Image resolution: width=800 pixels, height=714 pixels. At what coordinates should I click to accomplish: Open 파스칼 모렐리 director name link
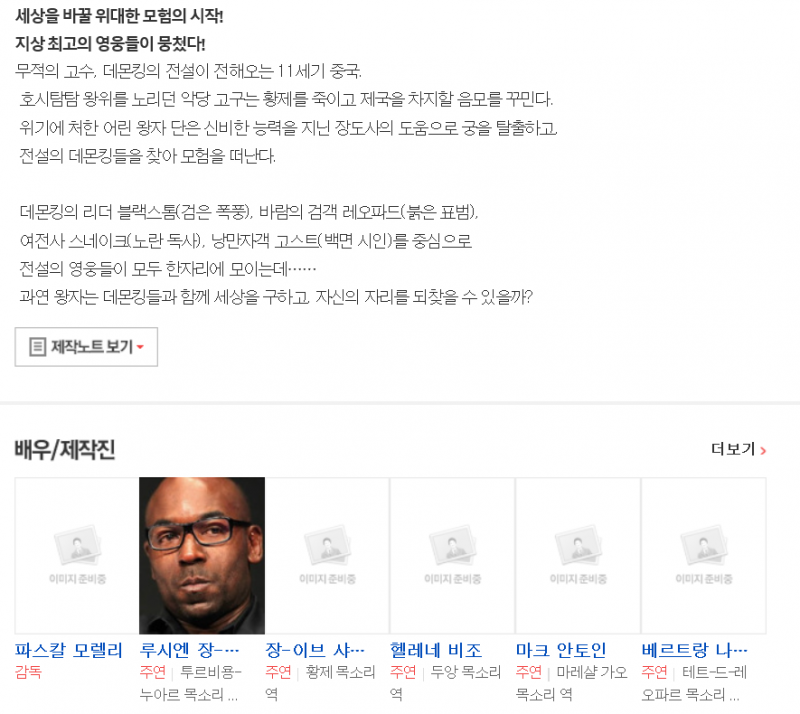(x=69, y=650)
